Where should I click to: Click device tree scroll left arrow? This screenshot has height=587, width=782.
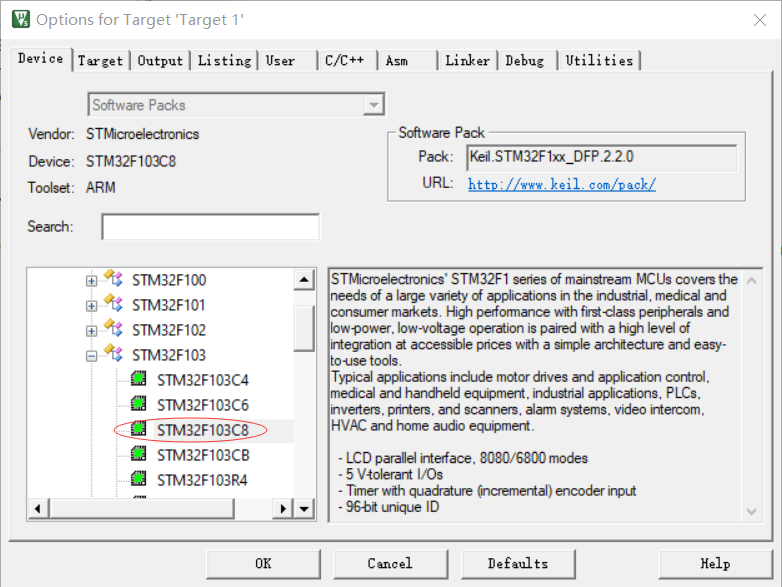(38, 509)
